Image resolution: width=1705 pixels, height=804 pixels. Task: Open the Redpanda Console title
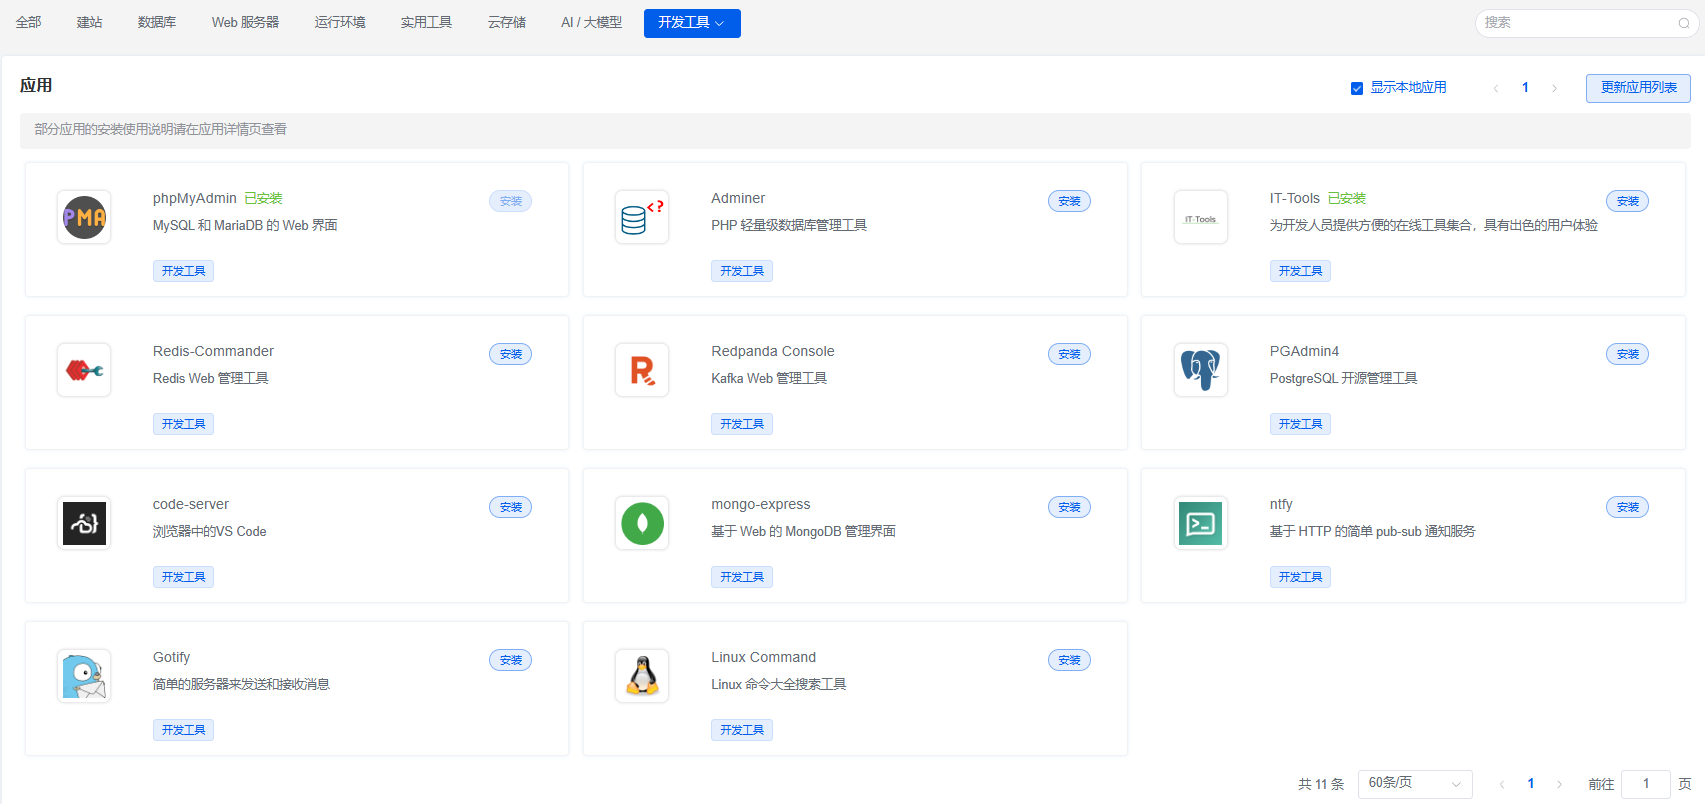(772, 351)
